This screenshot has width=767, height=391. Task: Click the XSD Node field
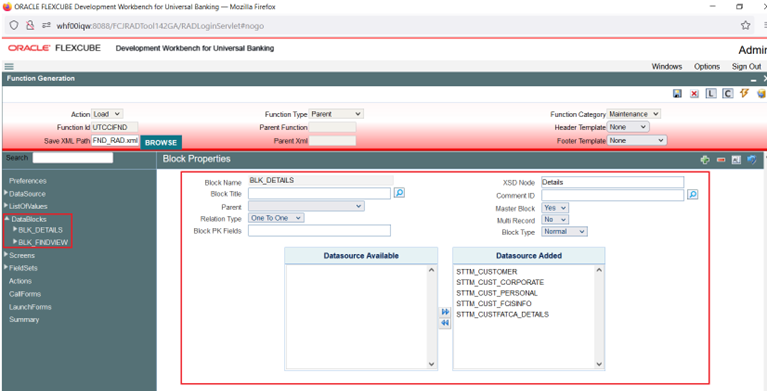click(x=612, y=182)
